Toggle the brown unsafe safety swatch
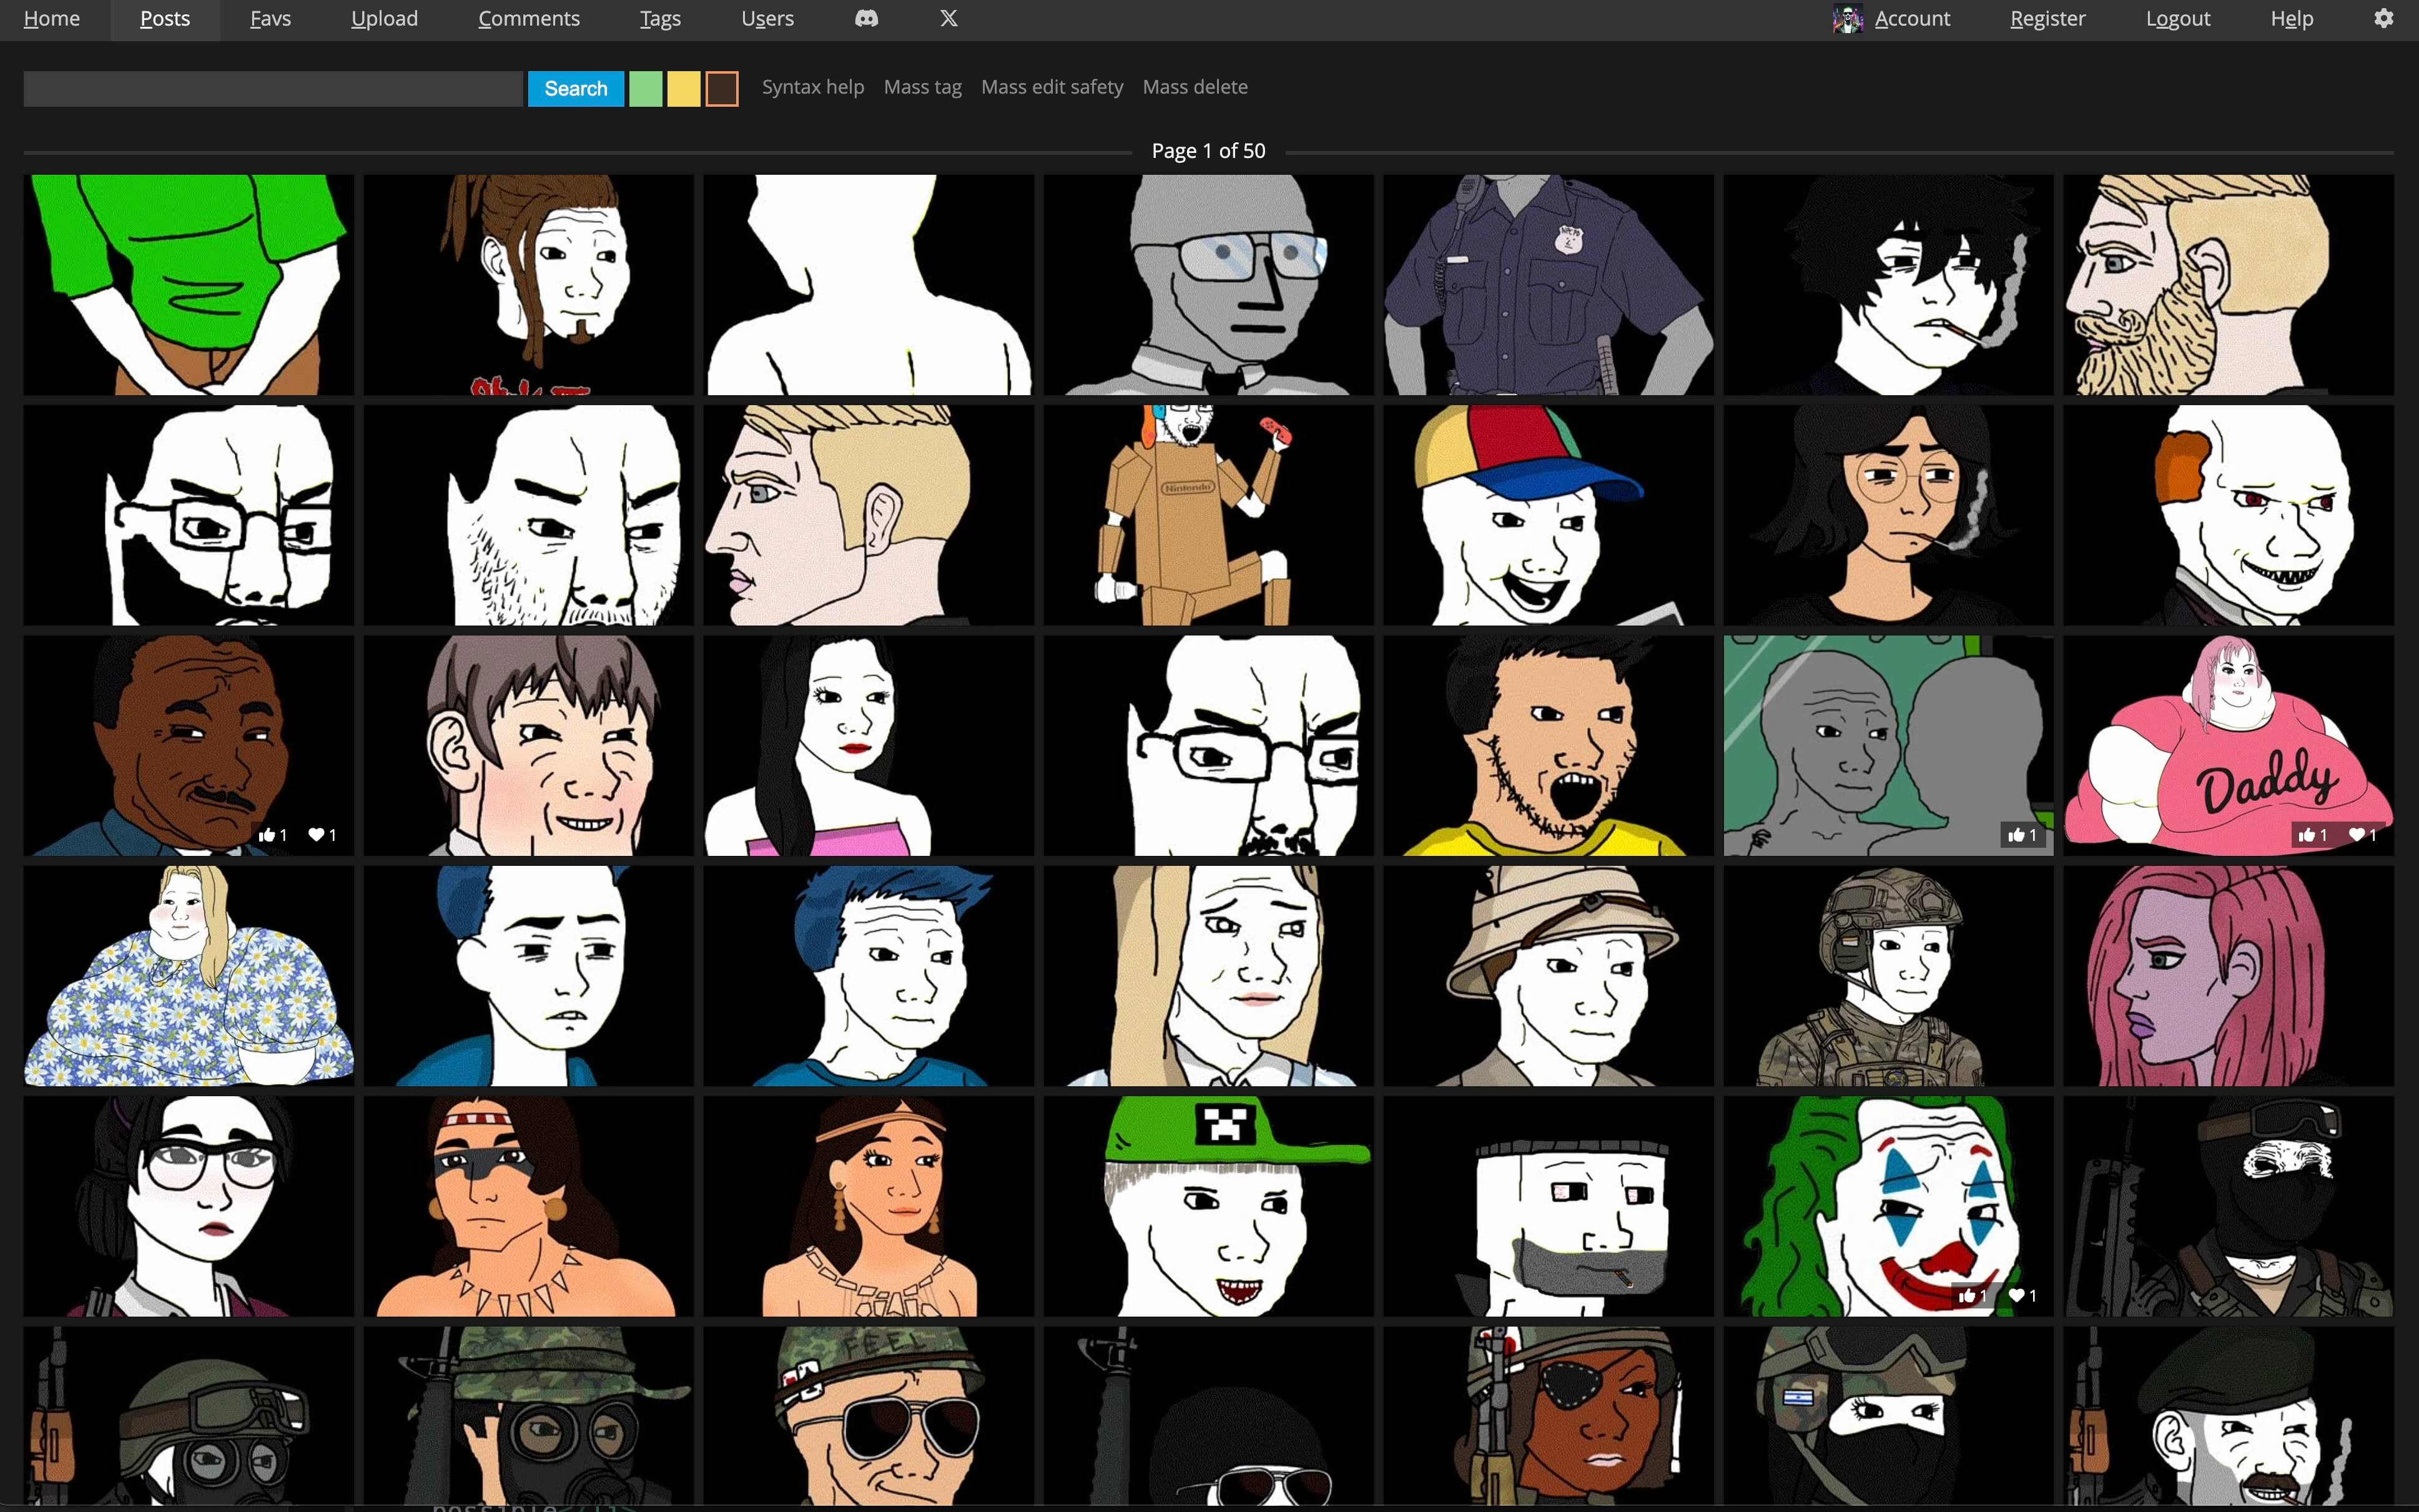Screen dimensions: 2419x1512 721,88
